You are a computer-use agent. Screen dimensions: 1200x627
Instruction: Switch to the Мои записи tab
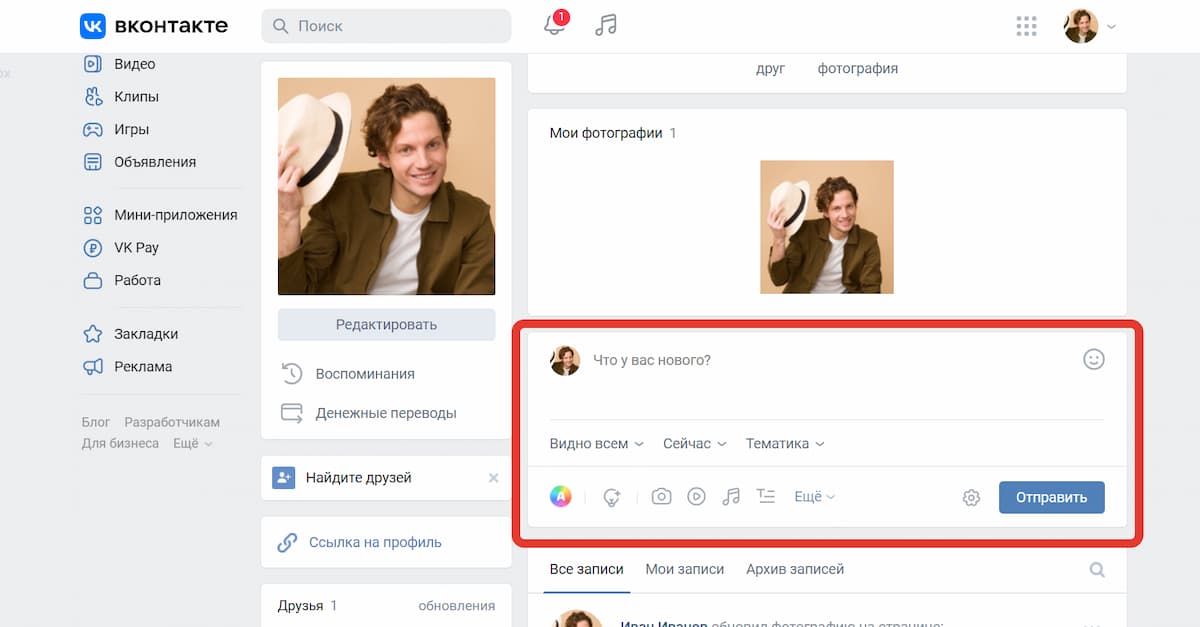[x=685, y=568]
